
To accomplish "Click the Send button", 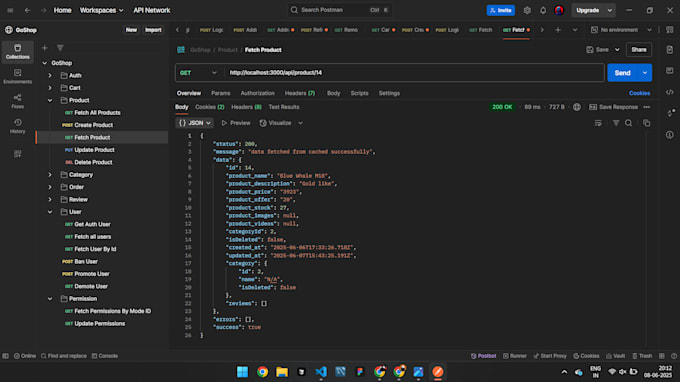I will [623, 73].
